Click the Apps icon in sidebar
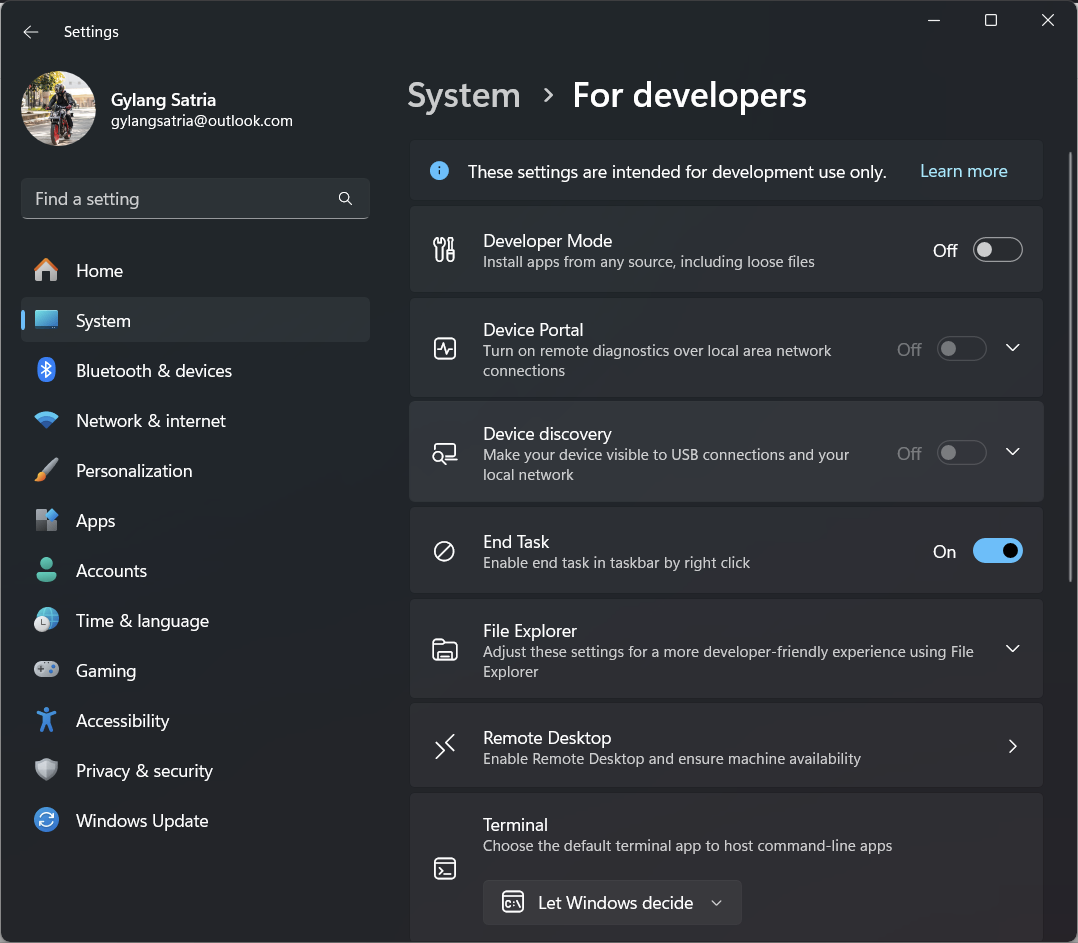 (46, 520)
